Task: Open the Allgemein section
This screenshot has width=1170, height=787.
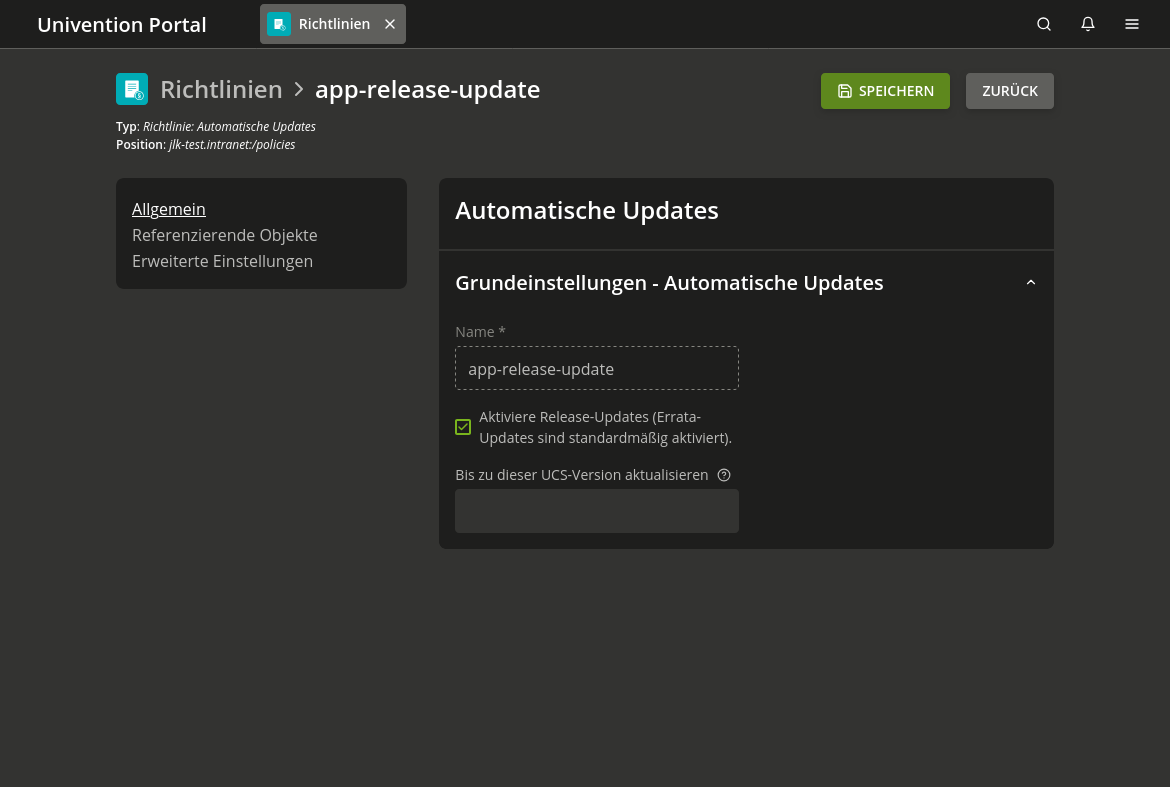Action: coord(168,209)
